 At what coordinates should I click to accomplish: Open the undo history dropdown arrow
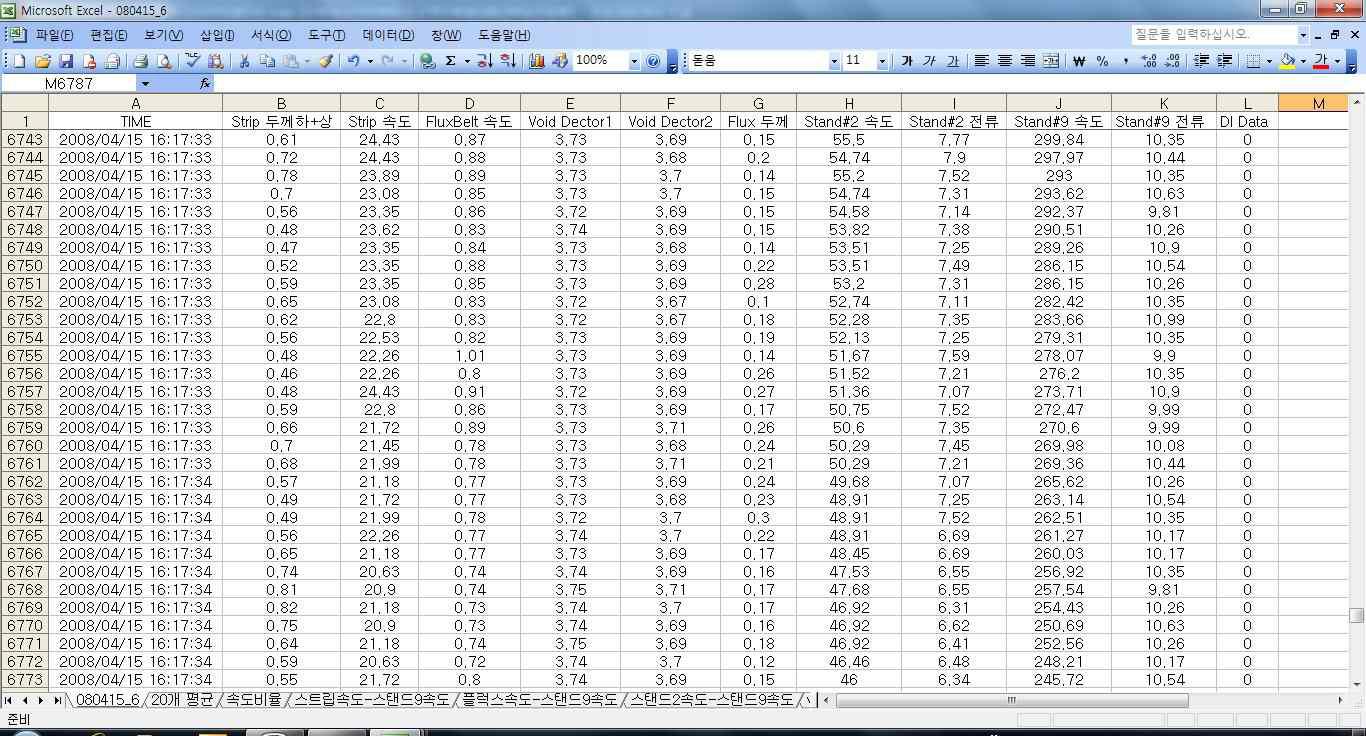(370, 61)
